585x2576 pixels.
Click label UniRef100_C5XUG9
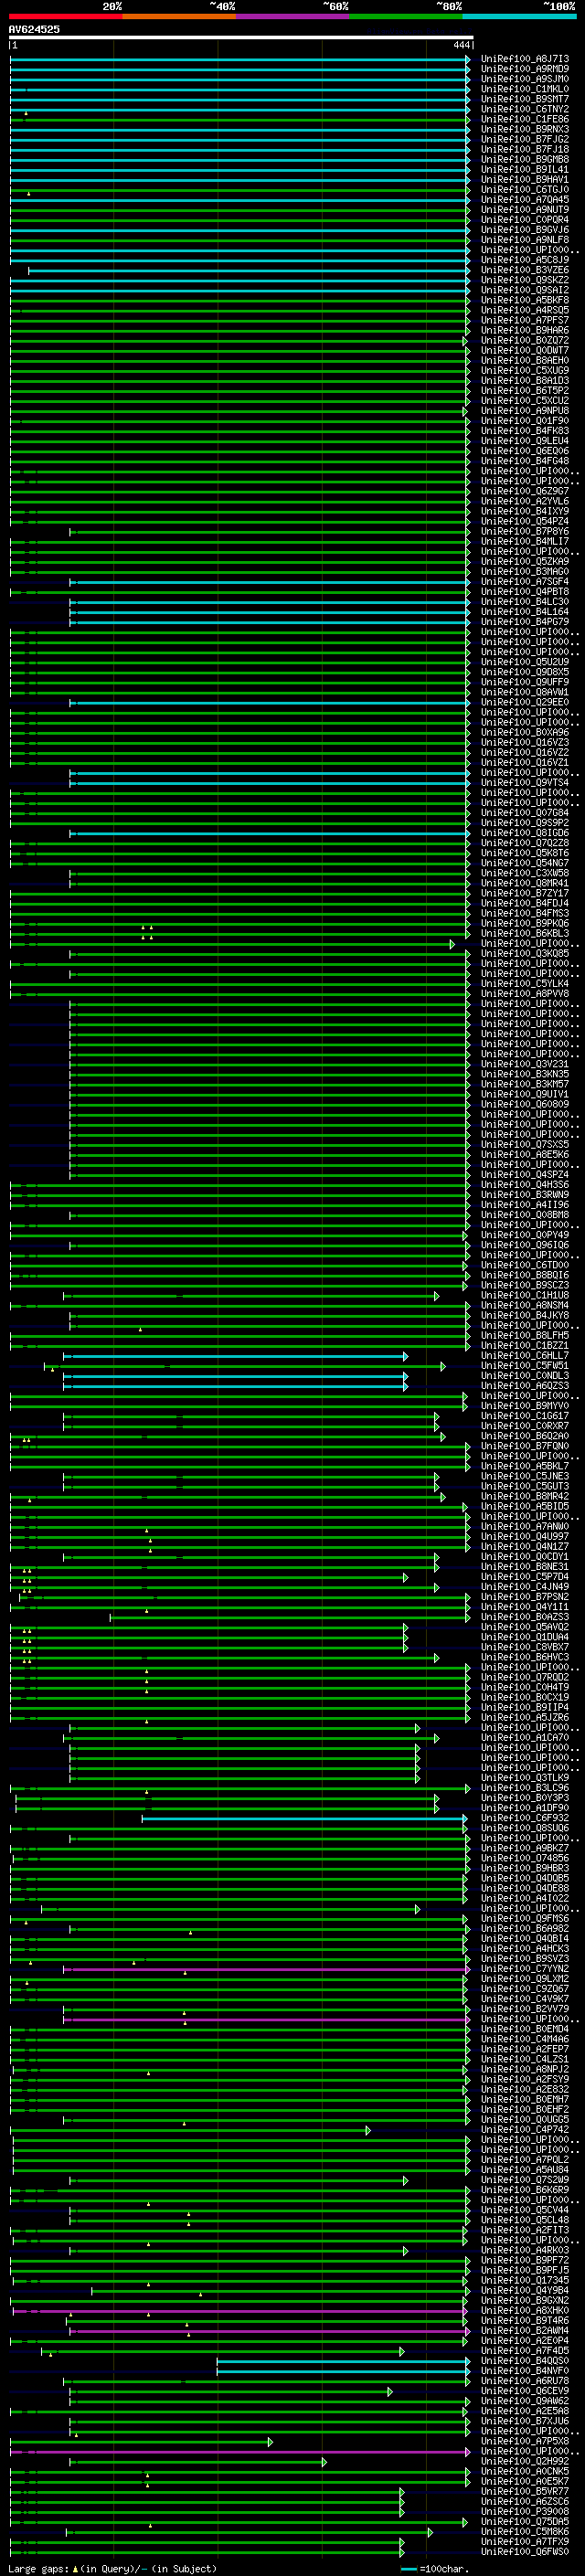(x=525, y=370)
